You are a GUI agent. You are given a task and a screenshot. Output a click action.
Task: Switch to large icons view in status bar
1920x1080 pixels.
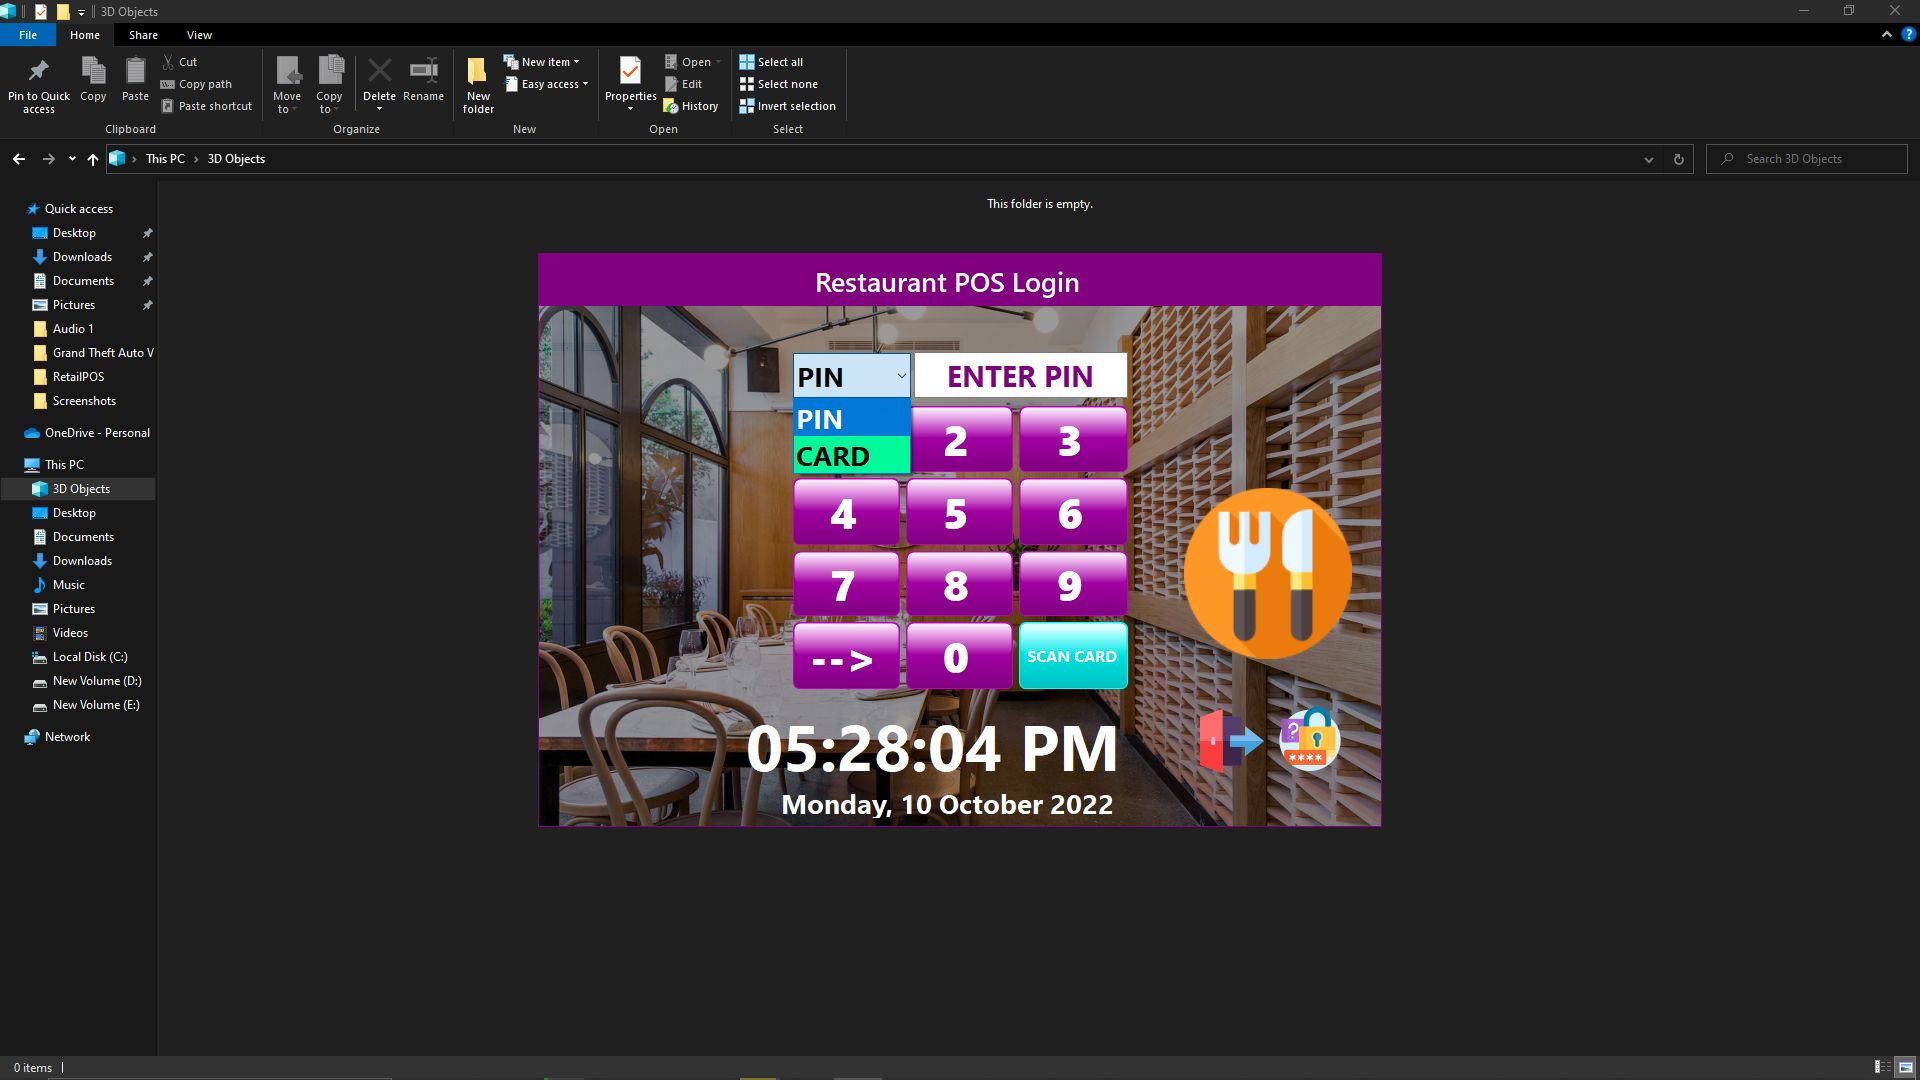[1906, 1067]
